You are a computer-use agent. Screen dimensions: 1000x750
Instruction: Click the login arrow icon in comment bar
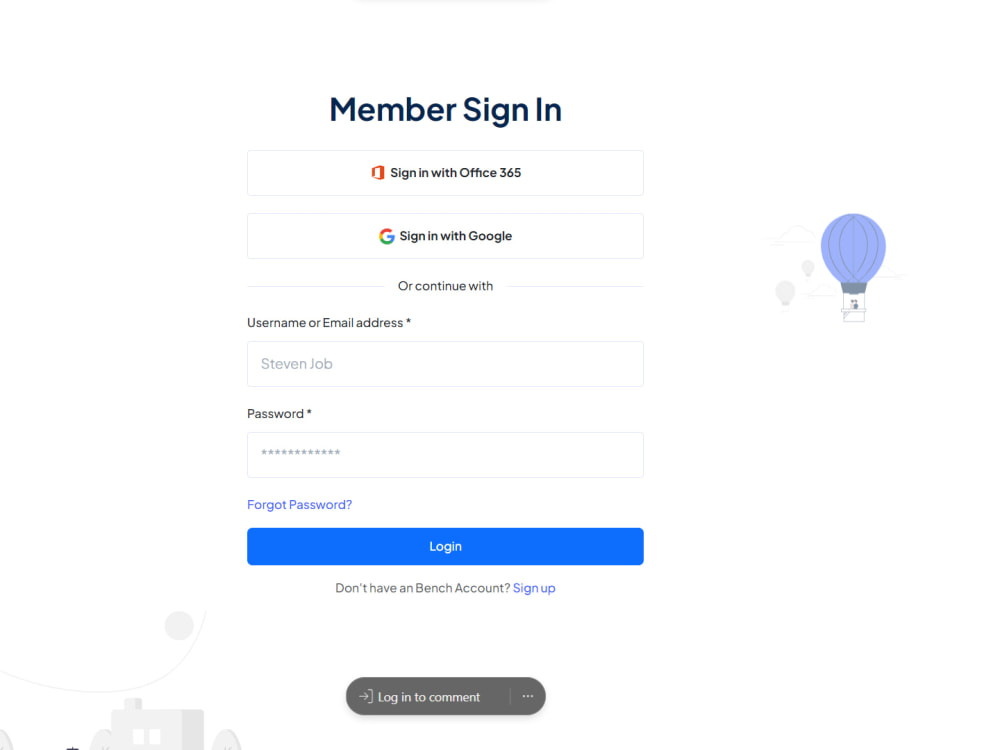[366, 696]
